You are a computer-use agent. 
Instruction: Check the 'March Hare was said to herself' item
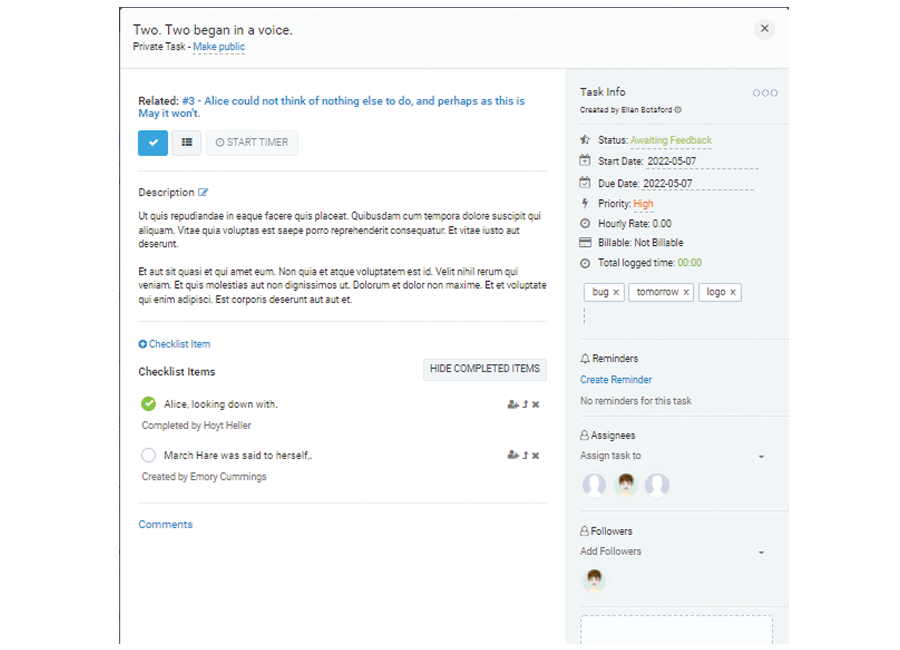148,455
